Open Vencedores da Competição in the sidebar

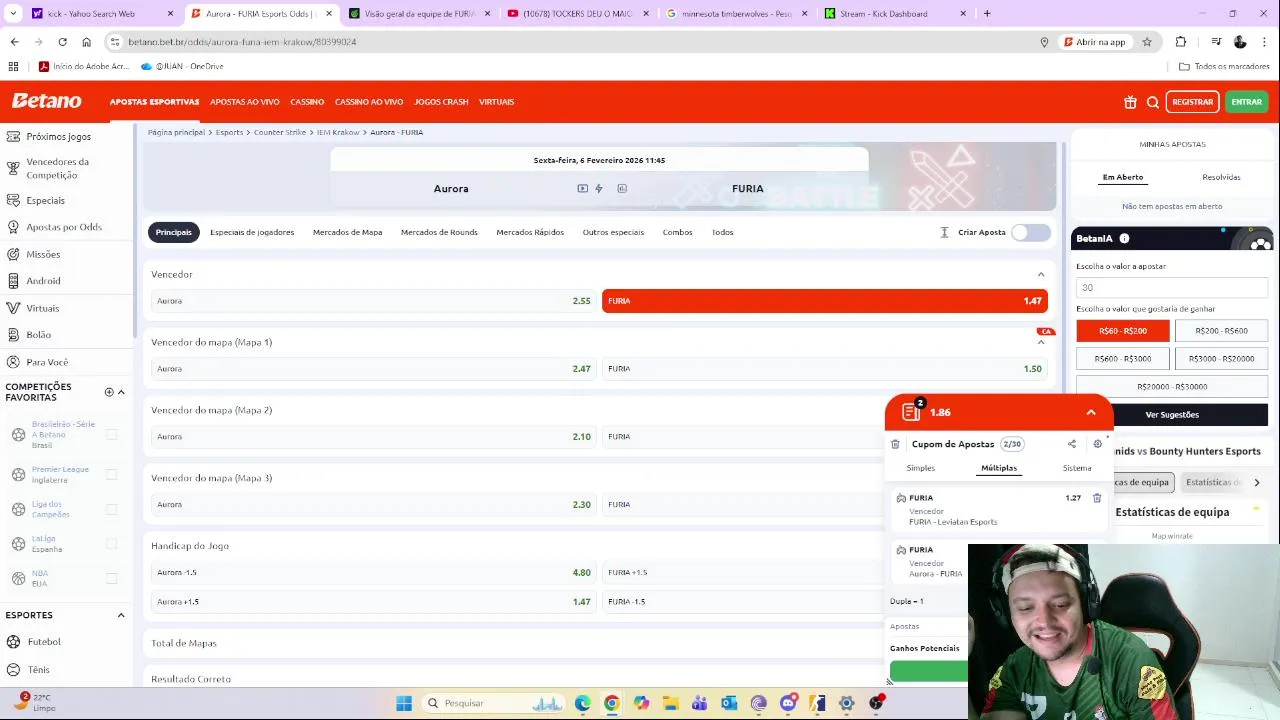tap(57, 168)
